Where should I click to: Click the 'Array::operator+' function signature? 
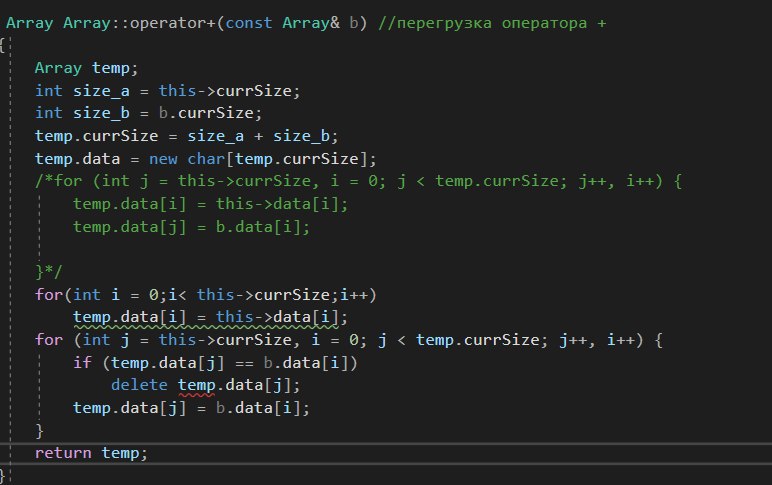187,23
